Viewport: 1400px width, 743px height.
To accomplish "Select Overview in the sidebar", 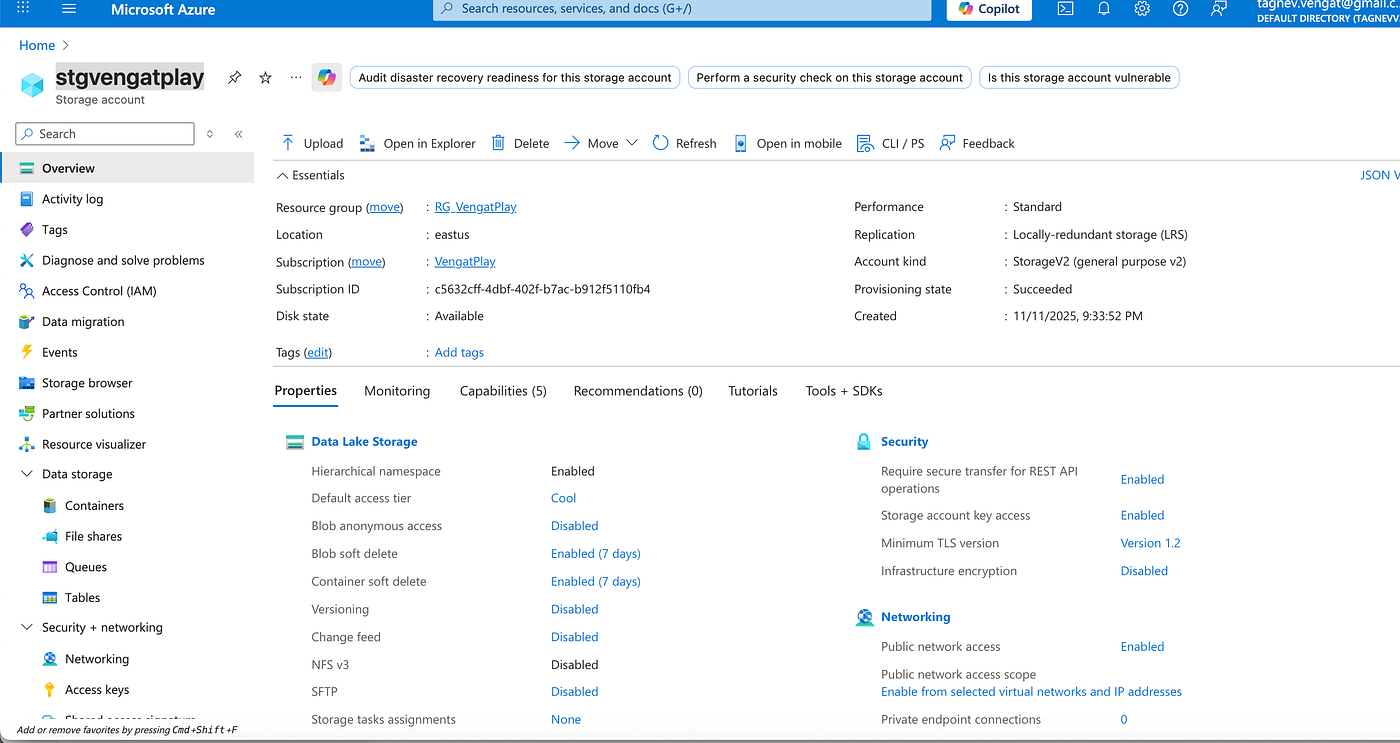I will tap(127, 168).
